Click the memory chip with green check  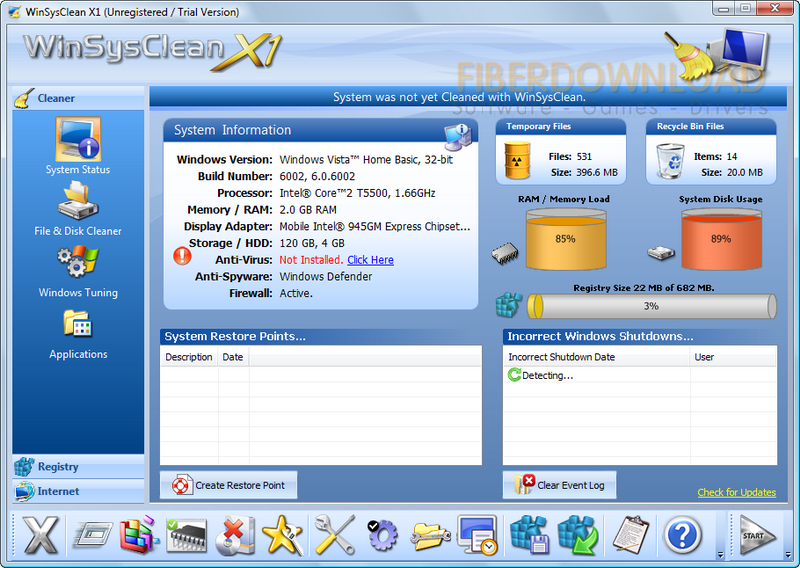[x=186, y=534]
